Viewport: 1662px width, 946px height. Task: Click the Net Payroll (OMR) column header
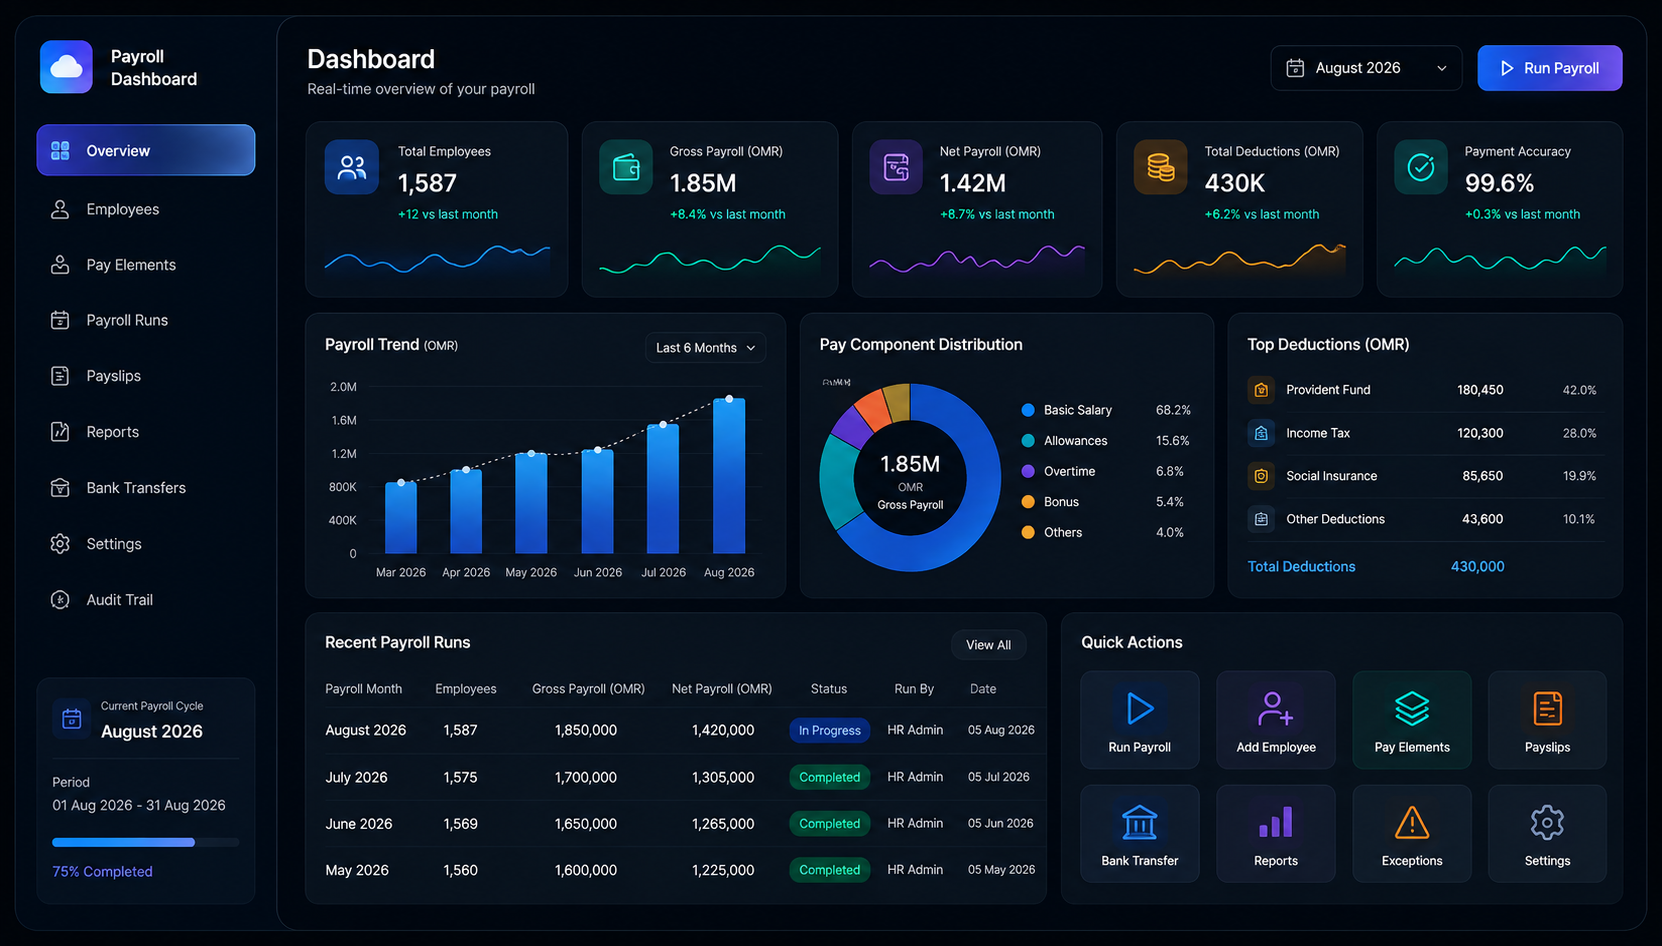[x=722, y=689]
